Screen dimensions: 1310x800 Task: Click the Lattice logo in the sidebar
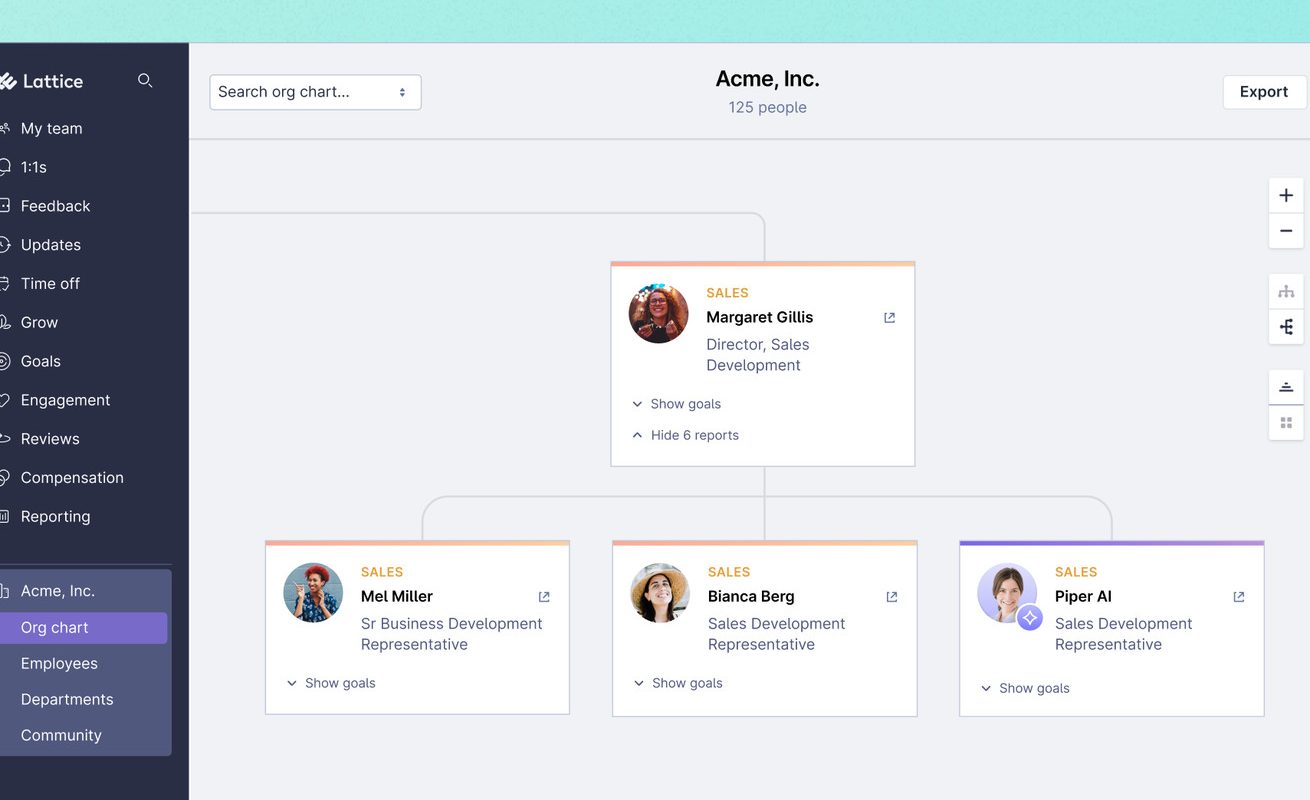pyautogui.click(x=42, y=81)
